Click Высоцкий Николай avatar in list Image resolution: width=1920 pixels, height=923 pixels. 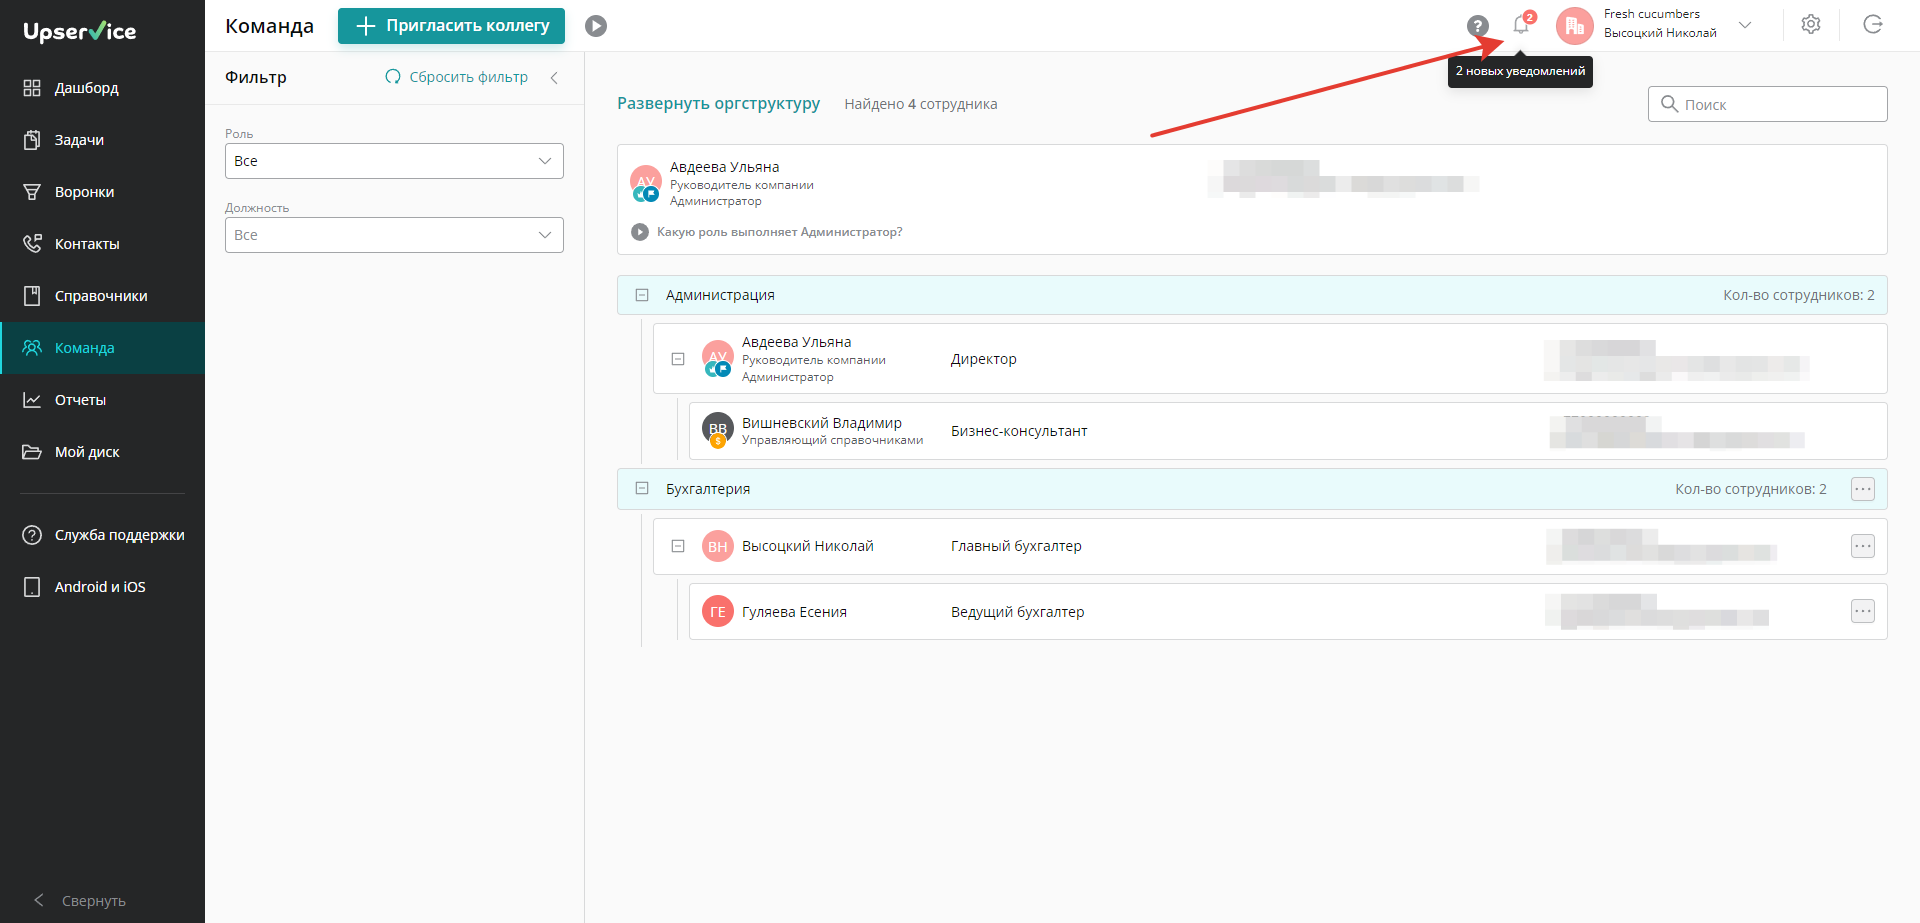718,546
